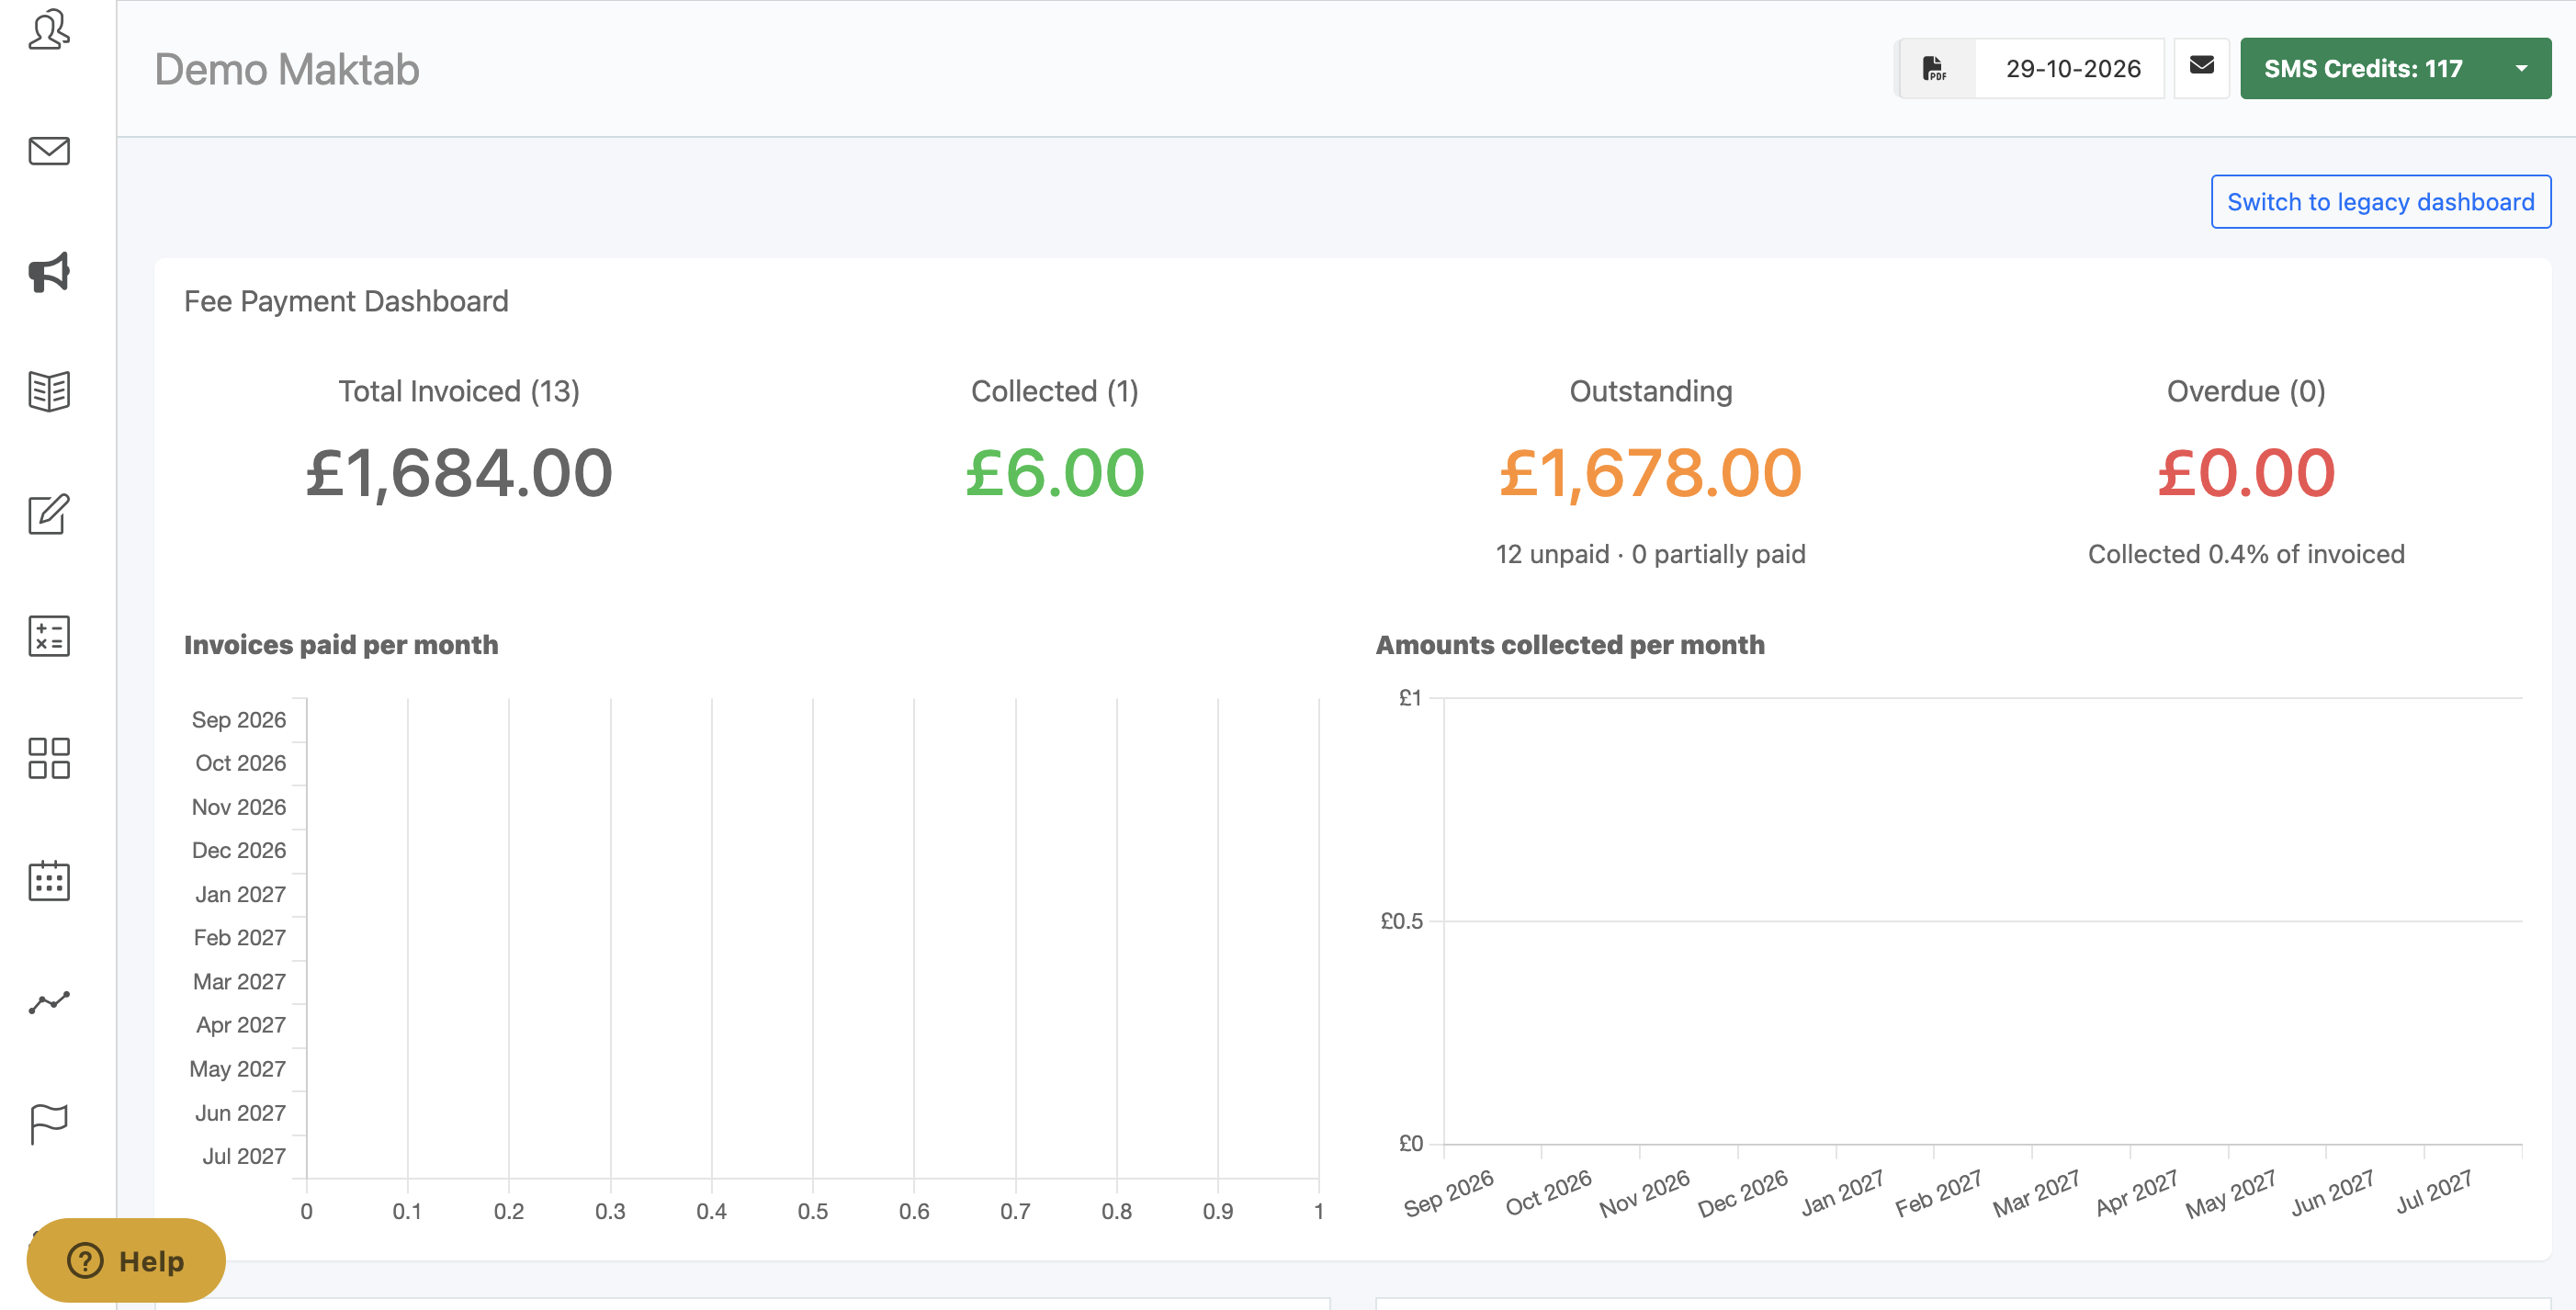Click the 0.5 x-axis tick label
2576x1310 pixels.
(x=813, y=1211)
